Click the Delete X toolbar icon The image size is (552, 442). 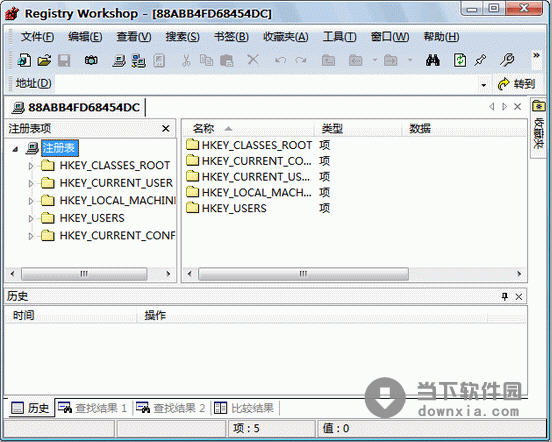(x=253, y=60)
